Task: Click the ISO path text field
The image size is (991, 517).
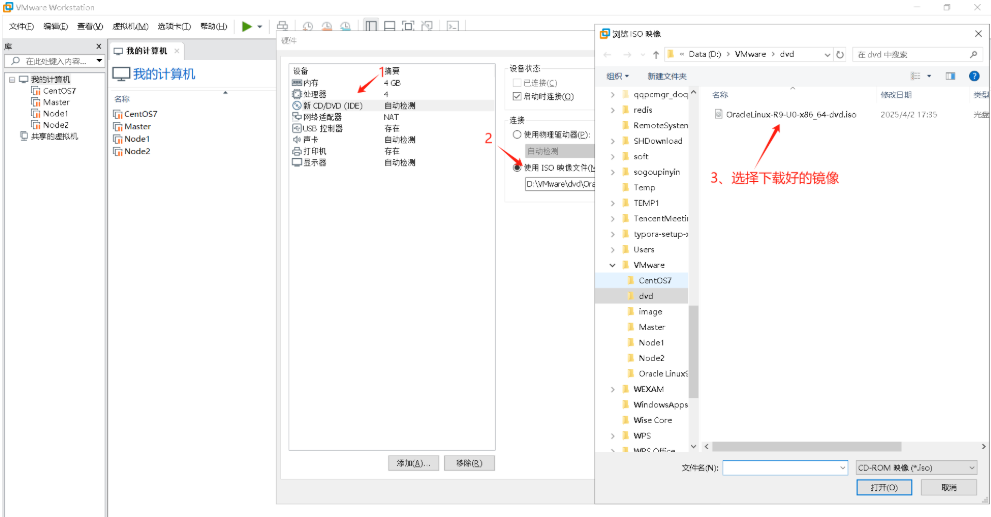Action: (x=560, y=185)
